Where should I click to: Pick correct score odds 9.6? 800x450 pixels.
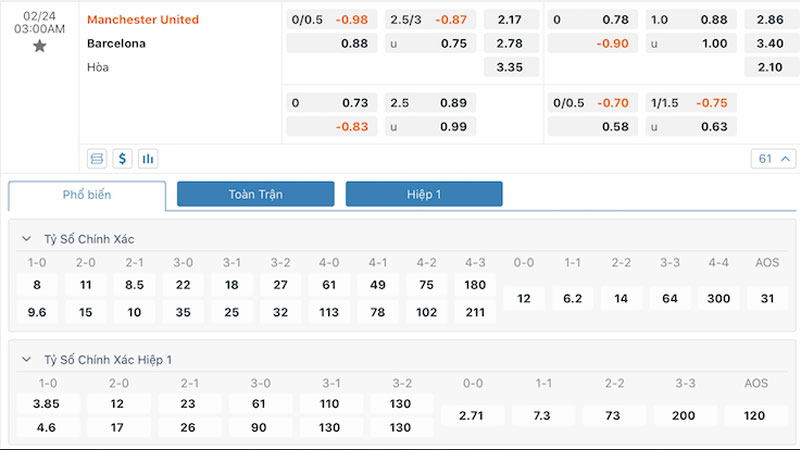[37, 312]
